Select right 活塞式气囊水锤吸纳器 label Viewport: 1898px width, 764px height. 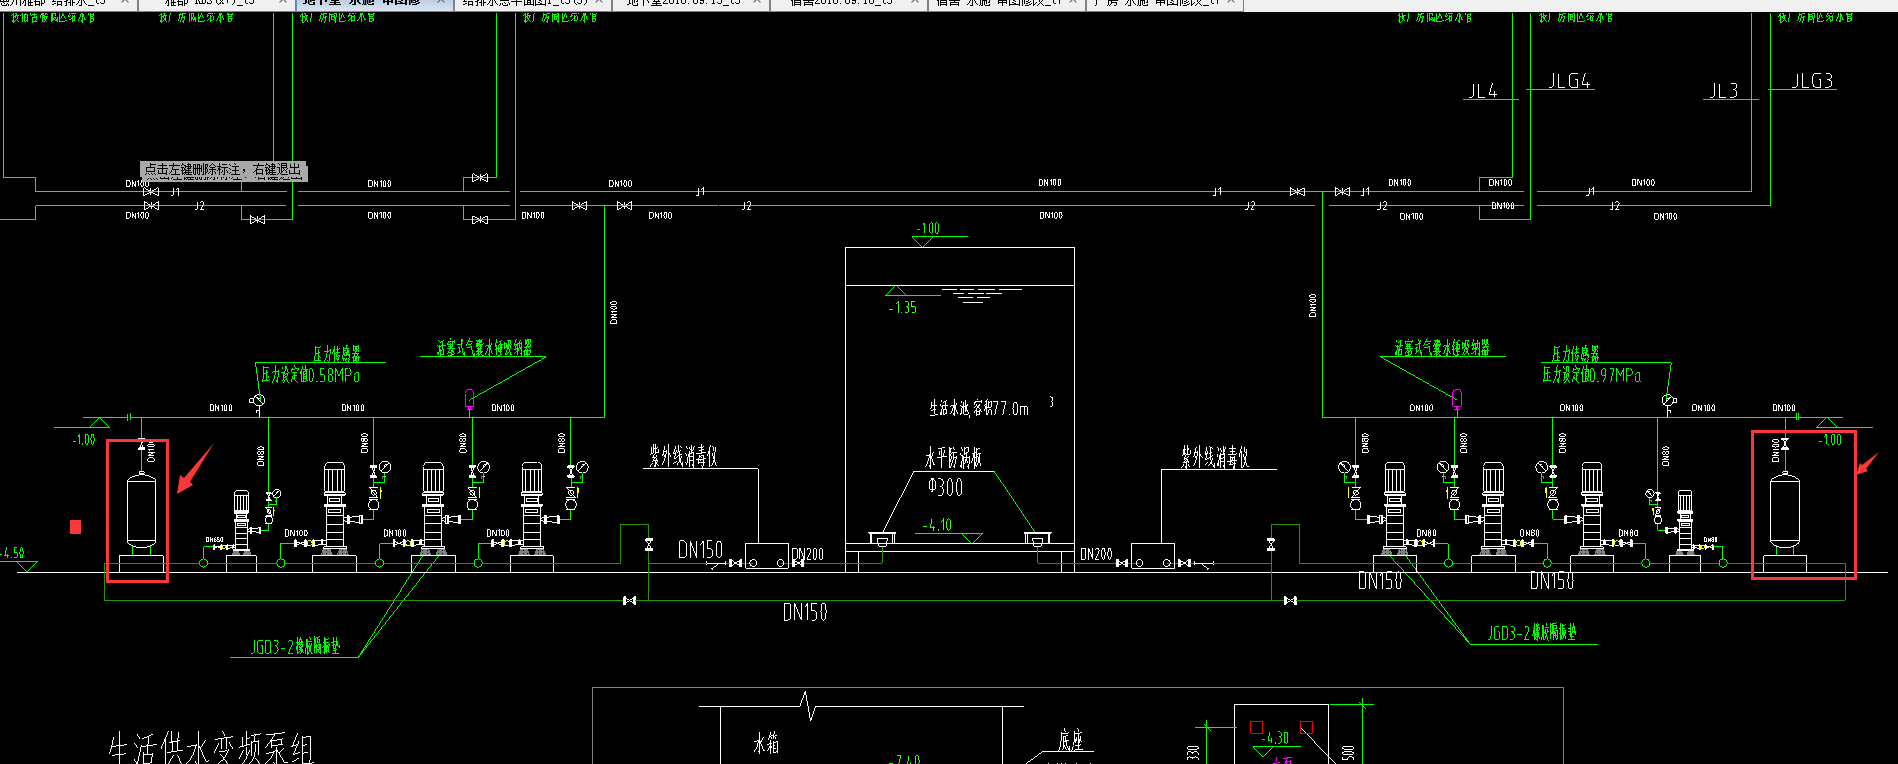1442,348
